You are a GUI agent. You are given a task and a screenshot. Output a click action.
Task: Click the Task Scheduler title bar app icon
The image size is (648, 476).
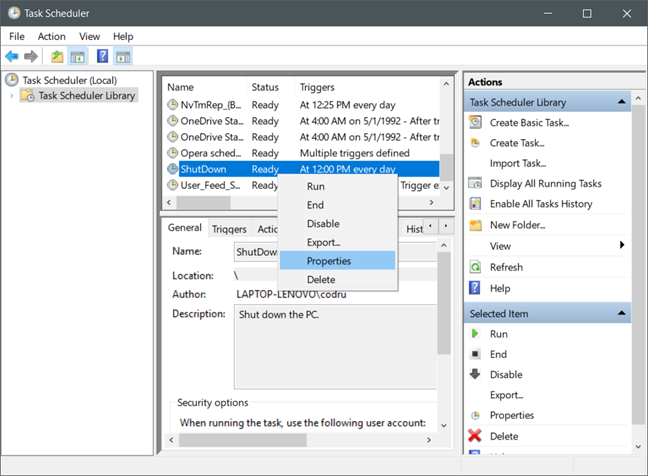(x=14, y=13)
